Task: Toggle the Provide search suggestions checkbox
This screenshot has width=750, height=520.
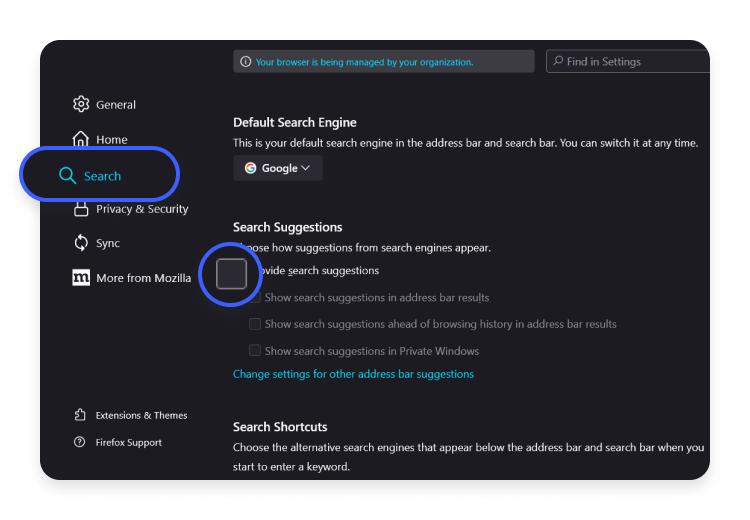Action: (232, 274)
